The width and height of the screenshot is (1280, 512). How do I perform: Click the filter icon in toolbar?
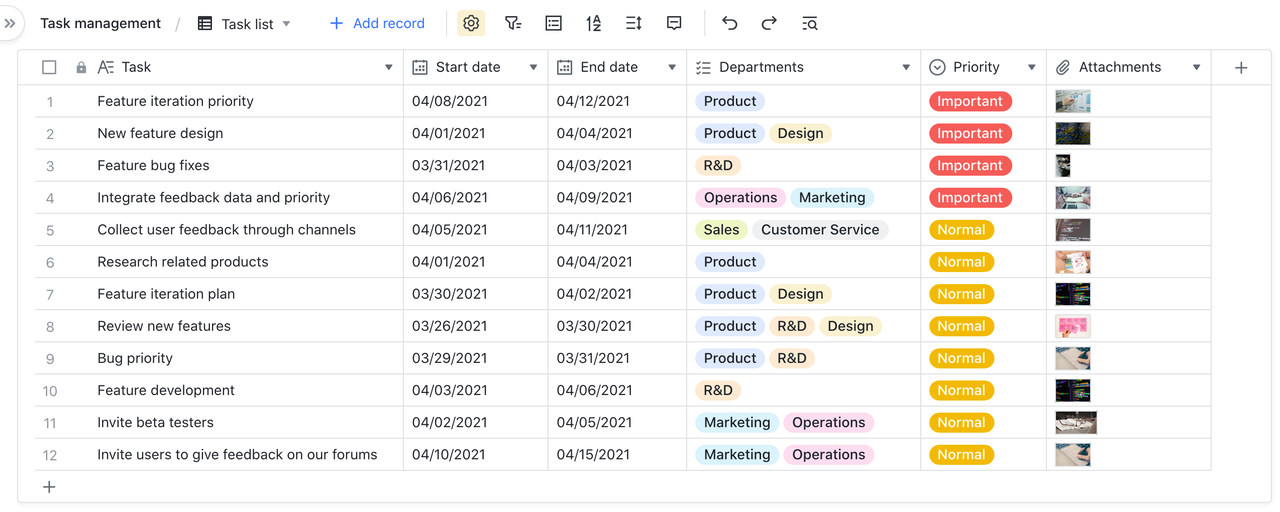pyautogui.click(x=513, y=23)
